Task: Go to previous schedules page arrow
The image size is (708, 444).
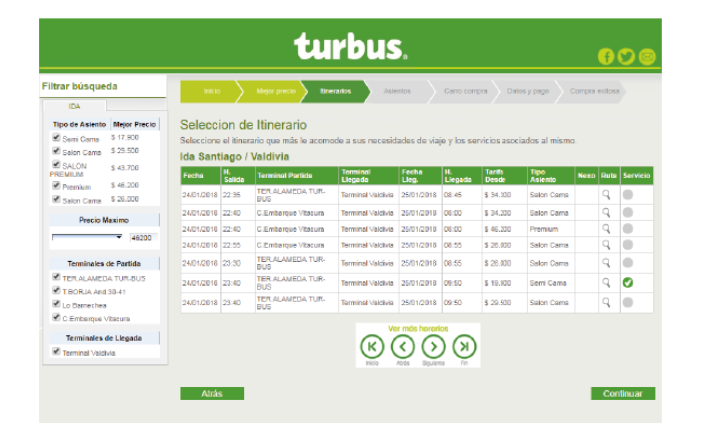Action: 403,347
